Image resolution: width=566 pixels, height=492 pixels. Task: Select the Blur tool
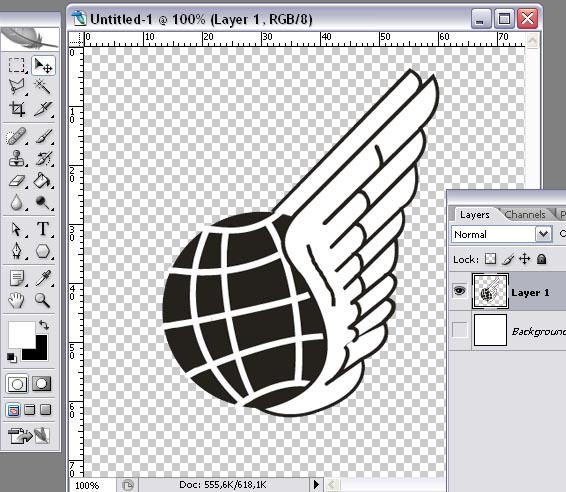click(17, 203)
